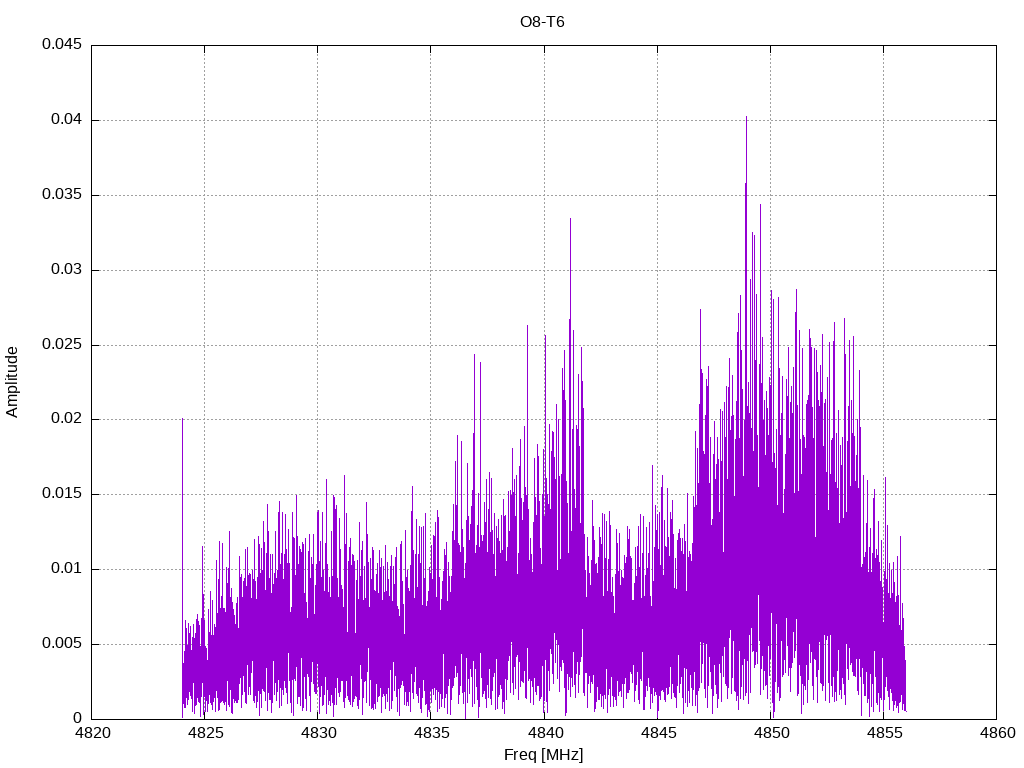Click the 4845 frequency tick label
1024x768 pixels.
click(x=657, y=733)
